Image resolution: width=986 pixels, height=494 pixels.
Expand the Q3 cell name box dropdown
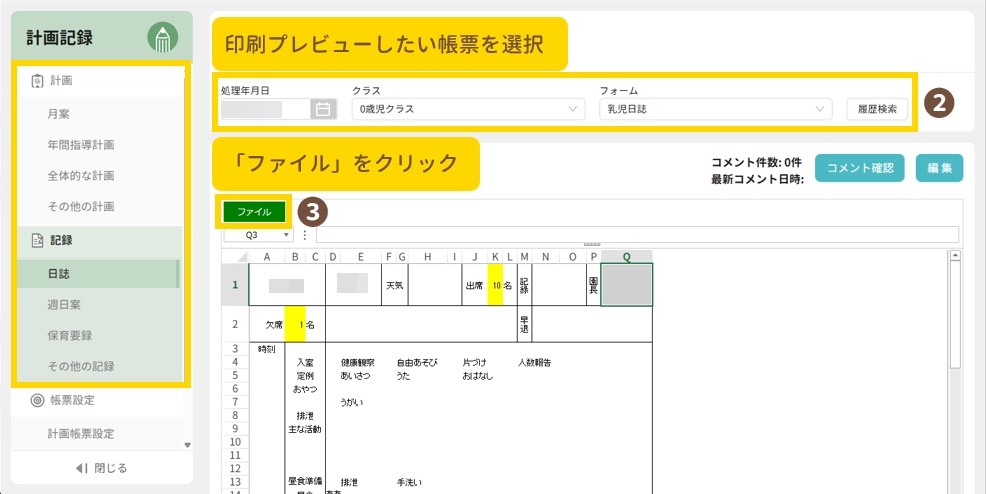[x=287, y=235]
